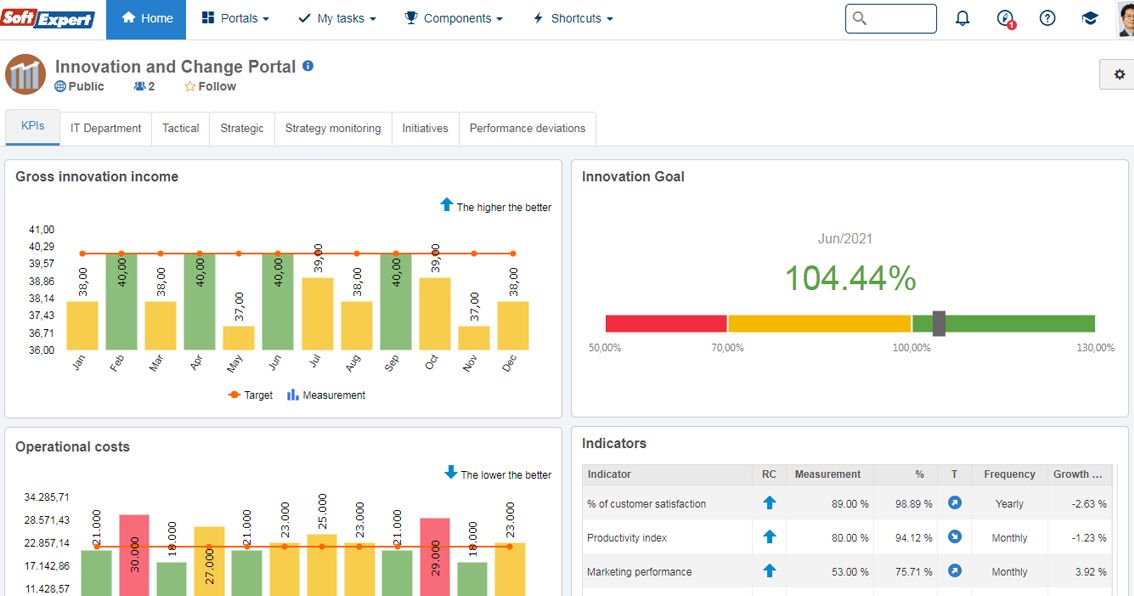This screenshot has height=596, width=1134.
Task: Click the gray marker on Innovation Goal gauge
Action: (x=939, y=323)
